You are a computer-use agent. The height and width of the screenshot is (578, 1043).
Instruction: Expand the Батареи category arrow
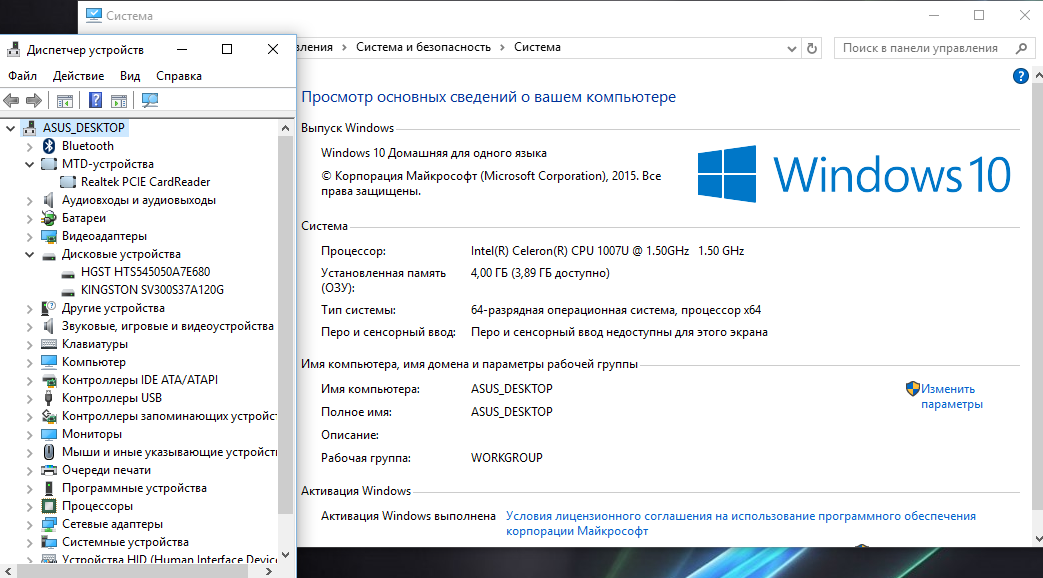click(x=29, y=218)
